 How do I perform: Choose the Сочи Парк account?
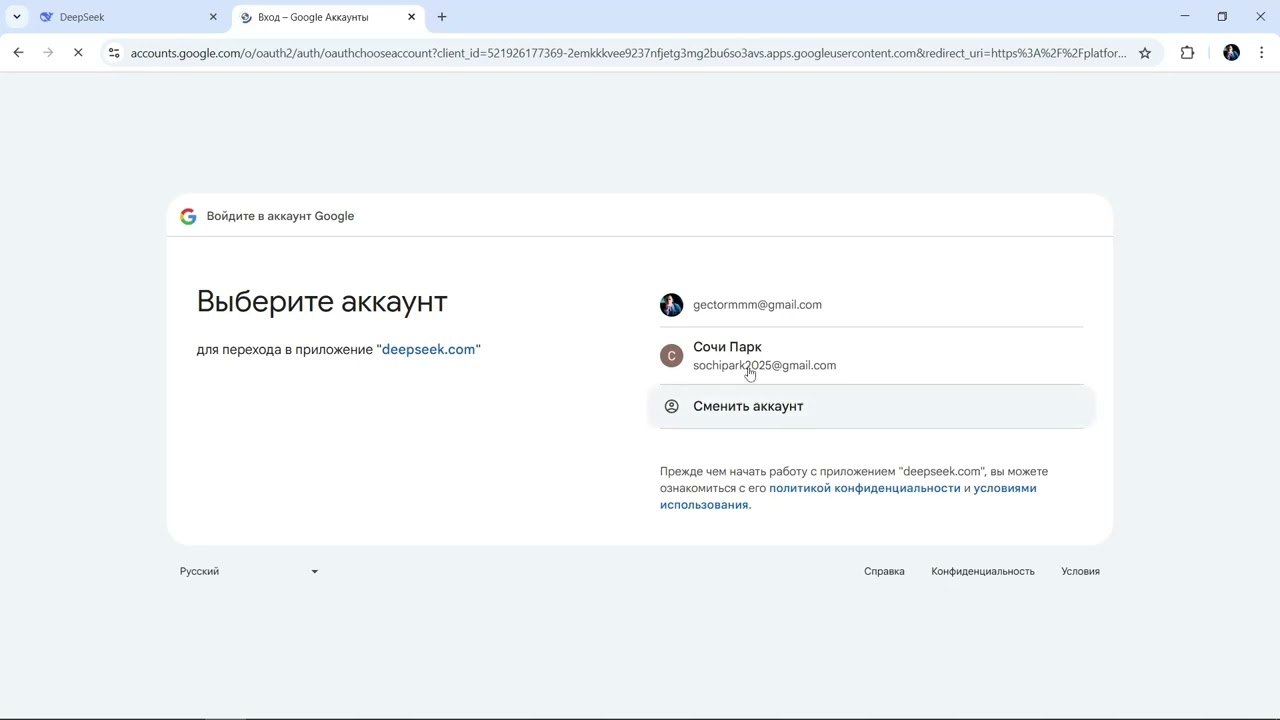872,356
